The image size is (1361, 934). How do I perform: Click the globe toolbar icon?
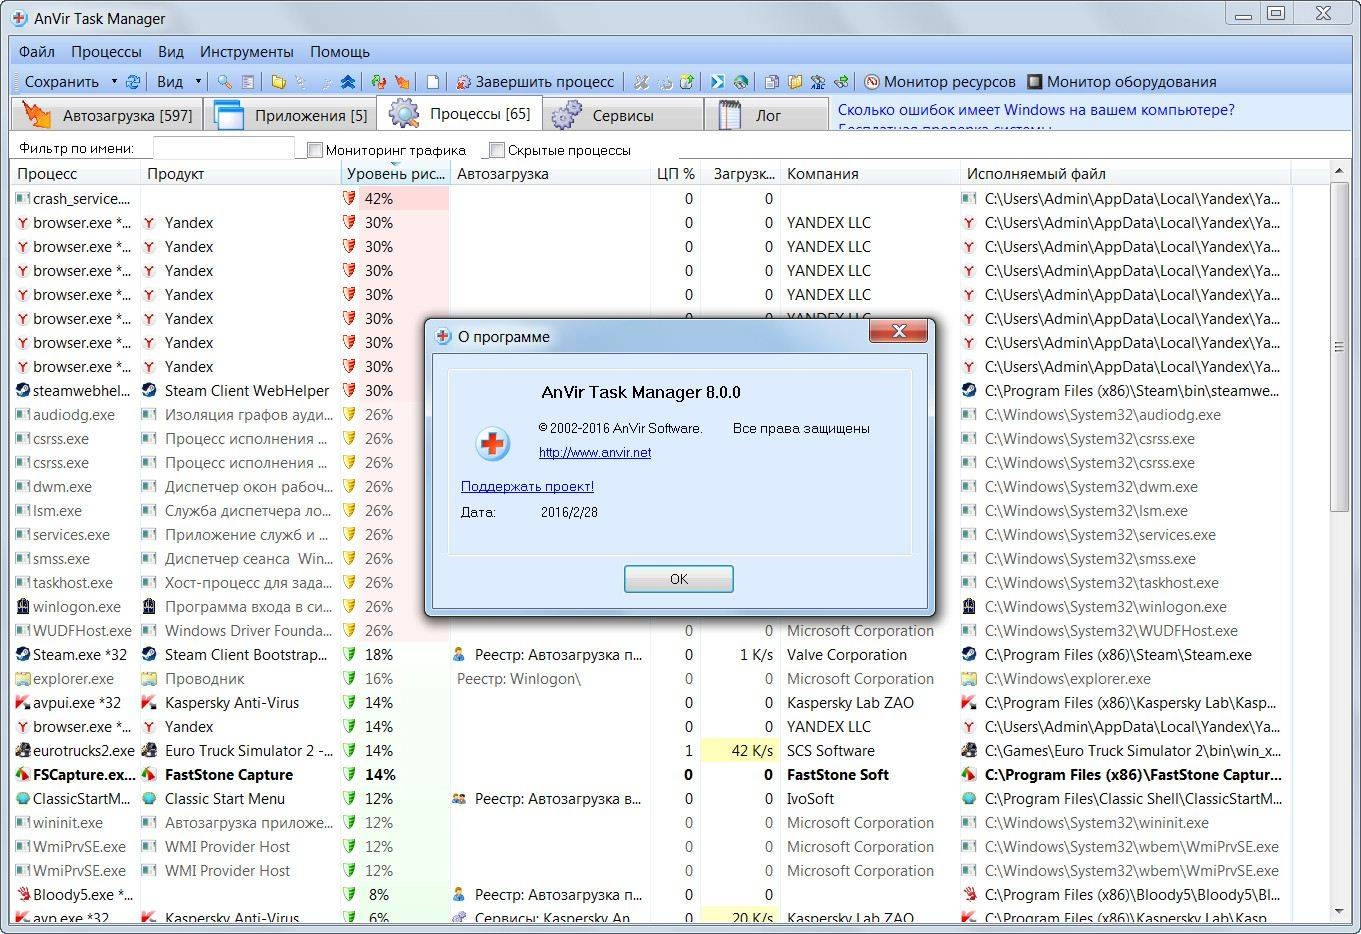tap(741, 82)
